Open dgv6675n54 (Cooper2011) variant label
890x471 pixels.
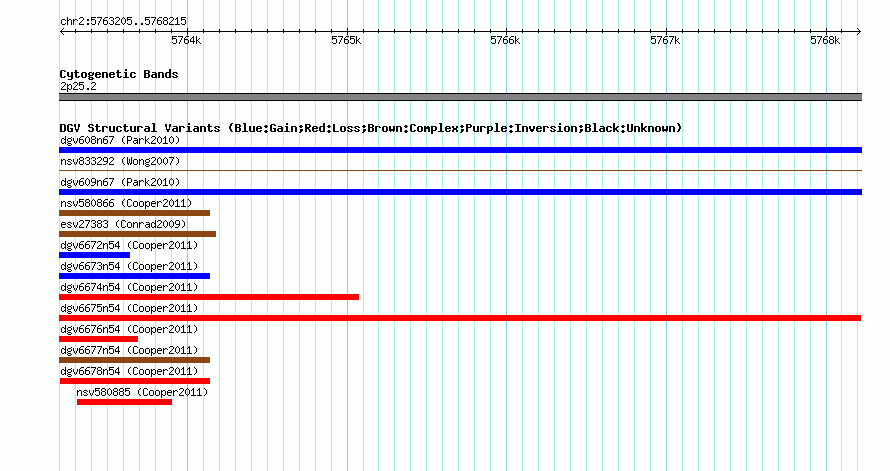coord(129,308)
